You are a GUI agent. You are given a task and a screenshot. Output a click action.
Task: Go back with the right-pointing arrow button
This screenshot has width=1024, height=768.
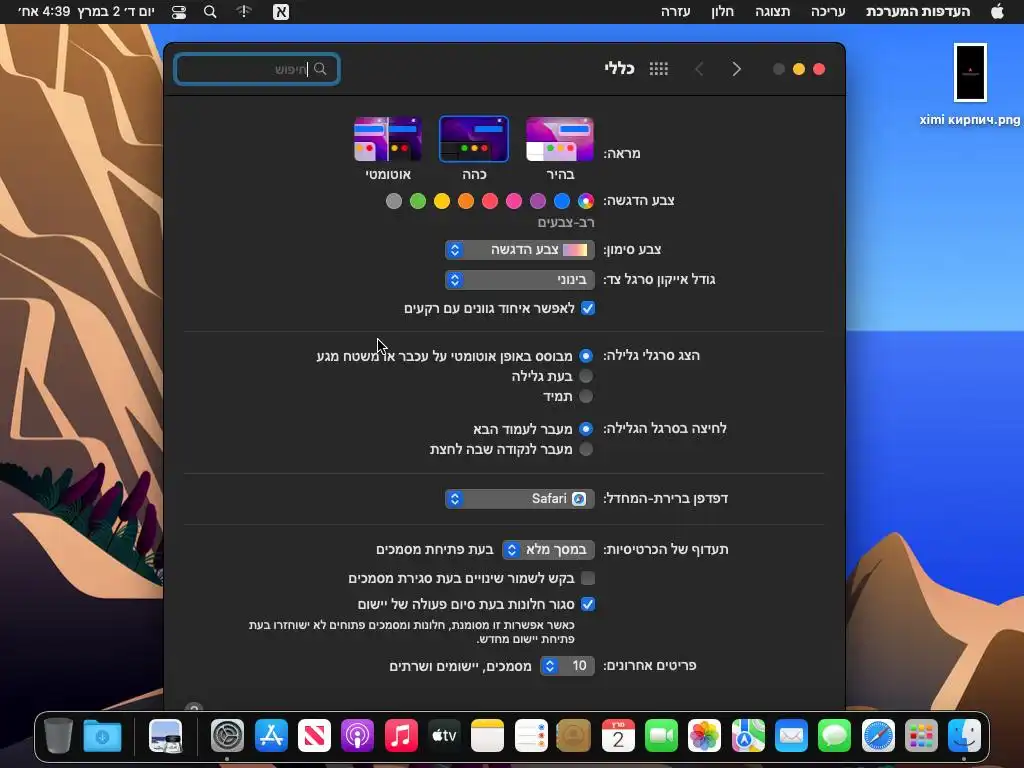(x=737, y=69)
